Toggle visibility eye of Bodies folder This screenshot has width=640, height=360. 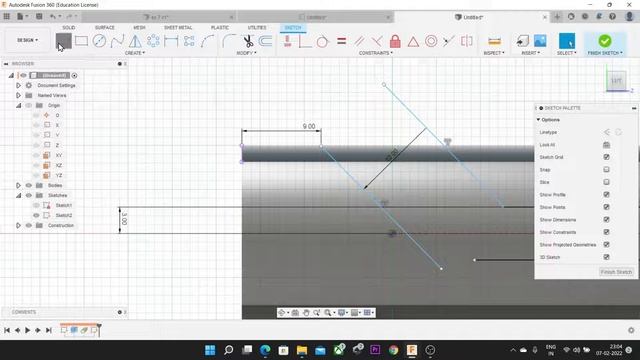pos(29,185)
